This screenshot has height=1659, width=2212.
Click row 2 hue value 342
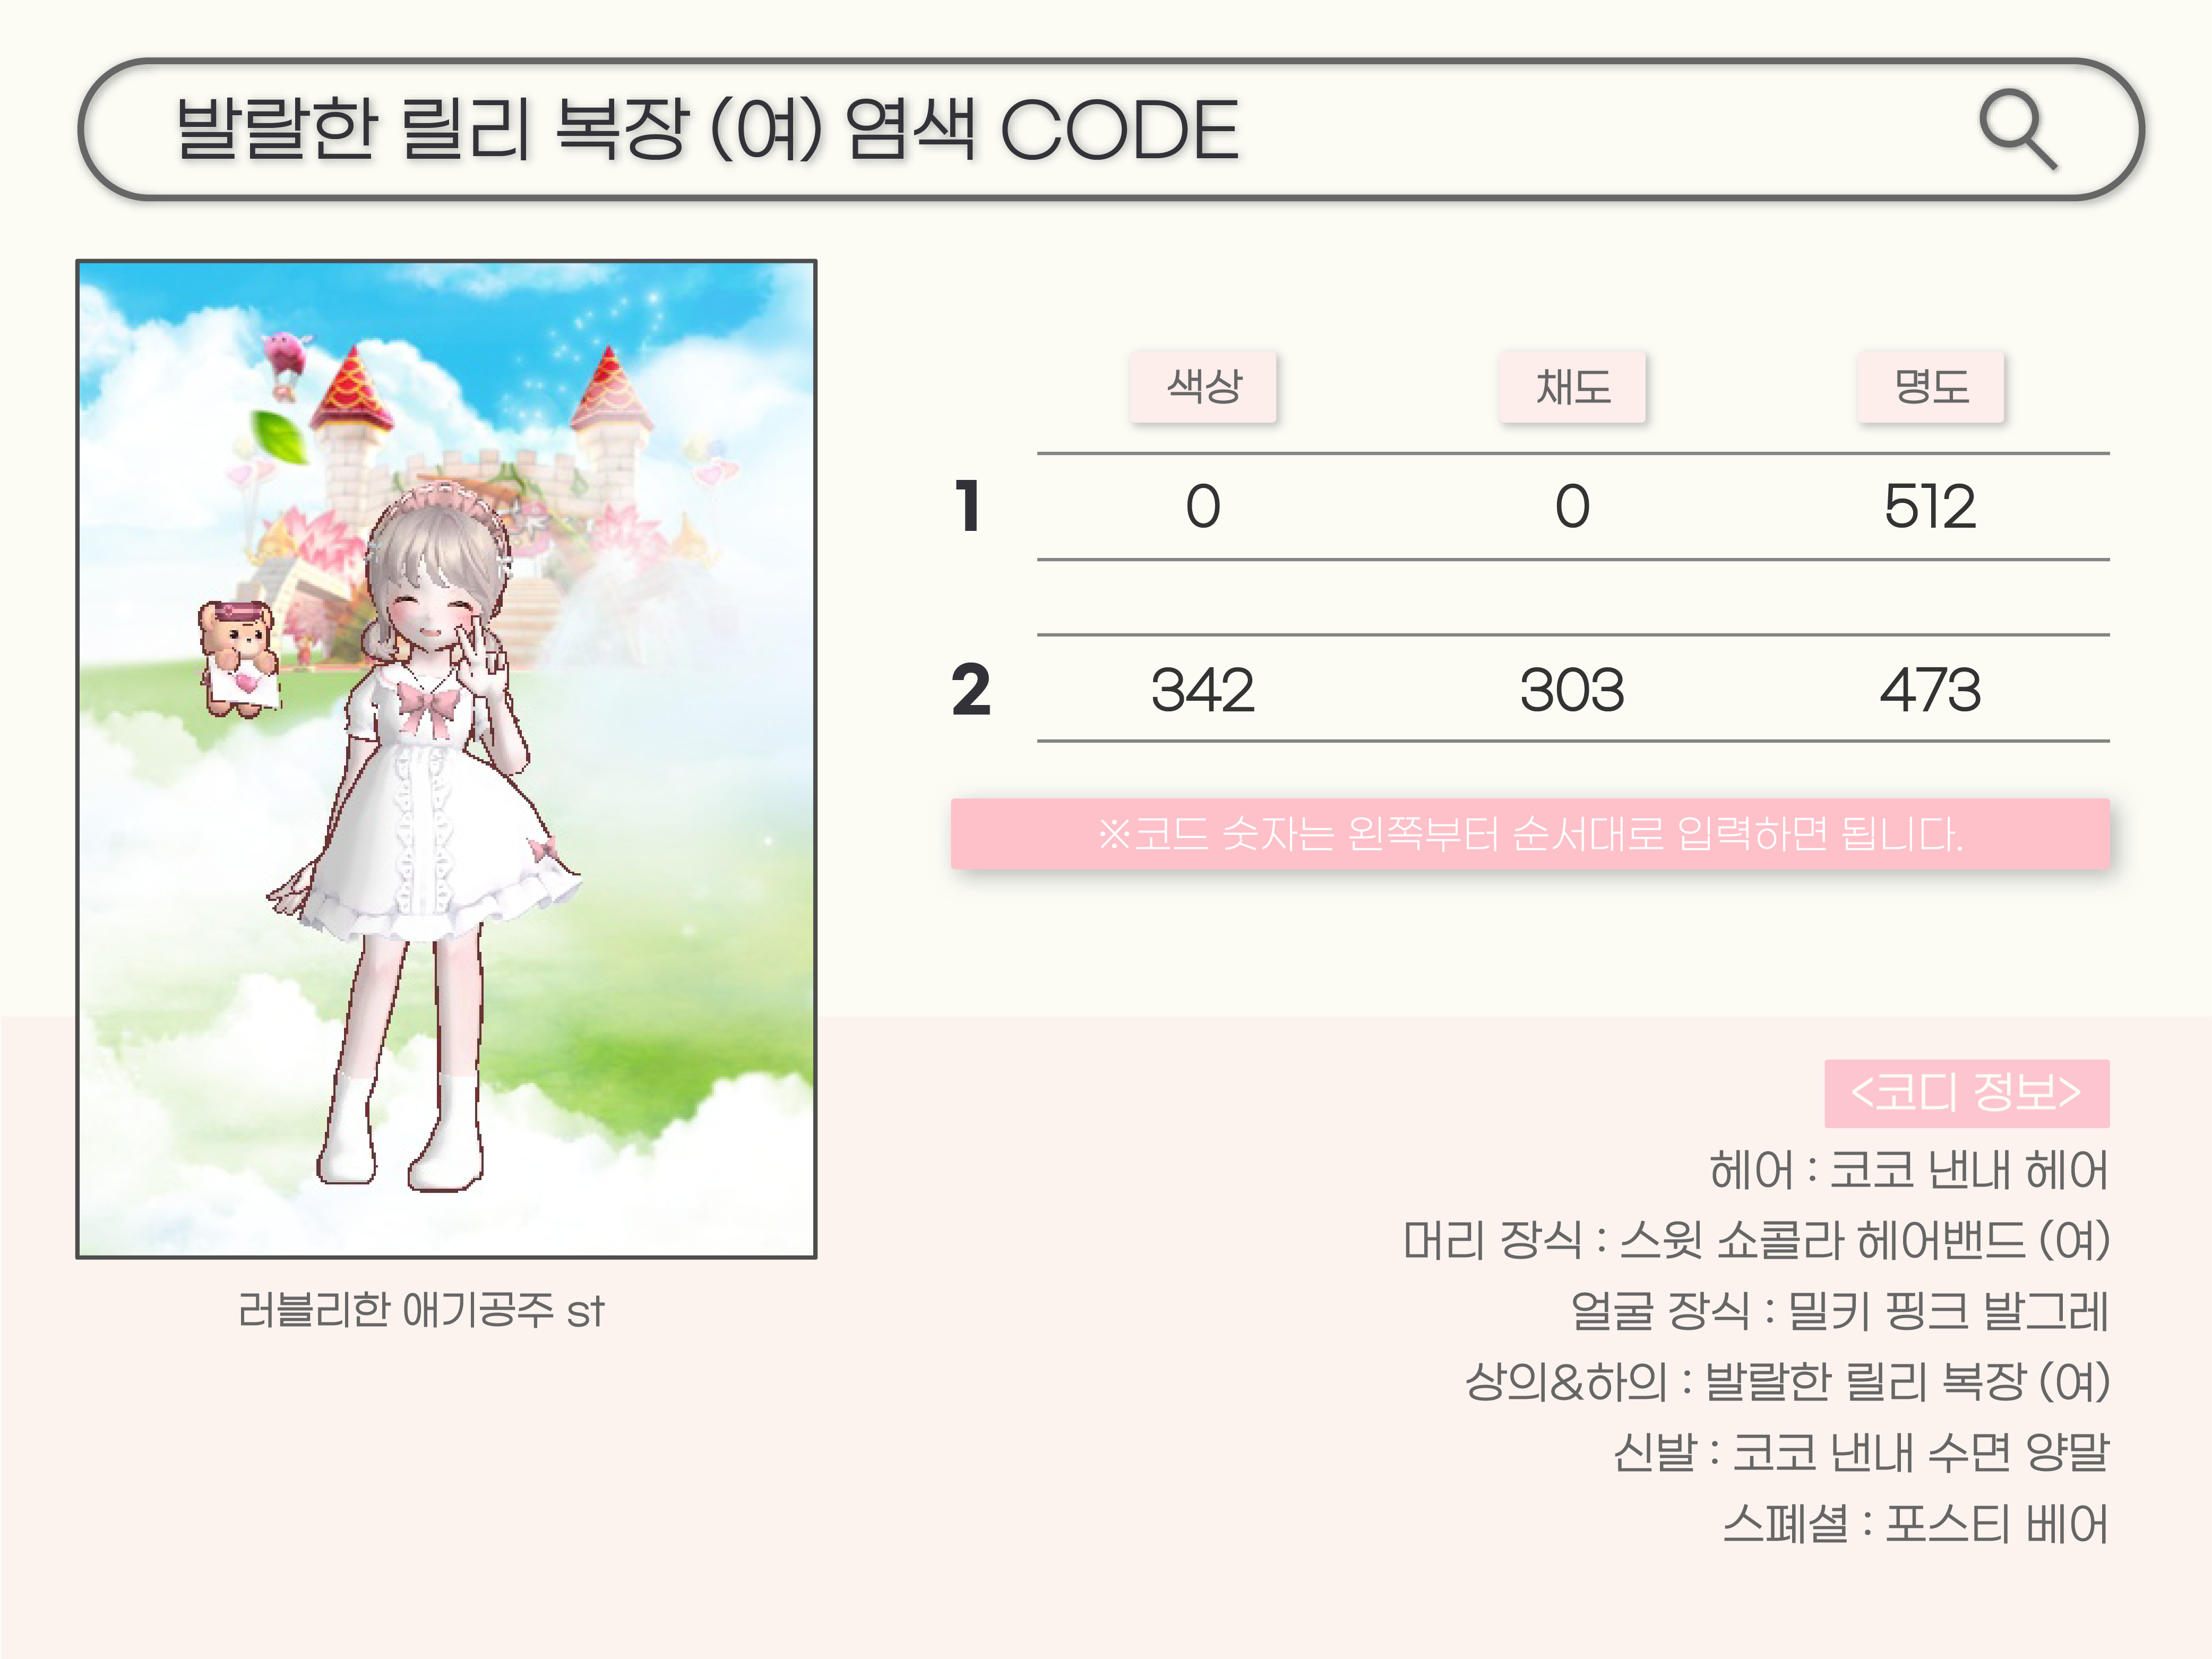click(1202, 690)
